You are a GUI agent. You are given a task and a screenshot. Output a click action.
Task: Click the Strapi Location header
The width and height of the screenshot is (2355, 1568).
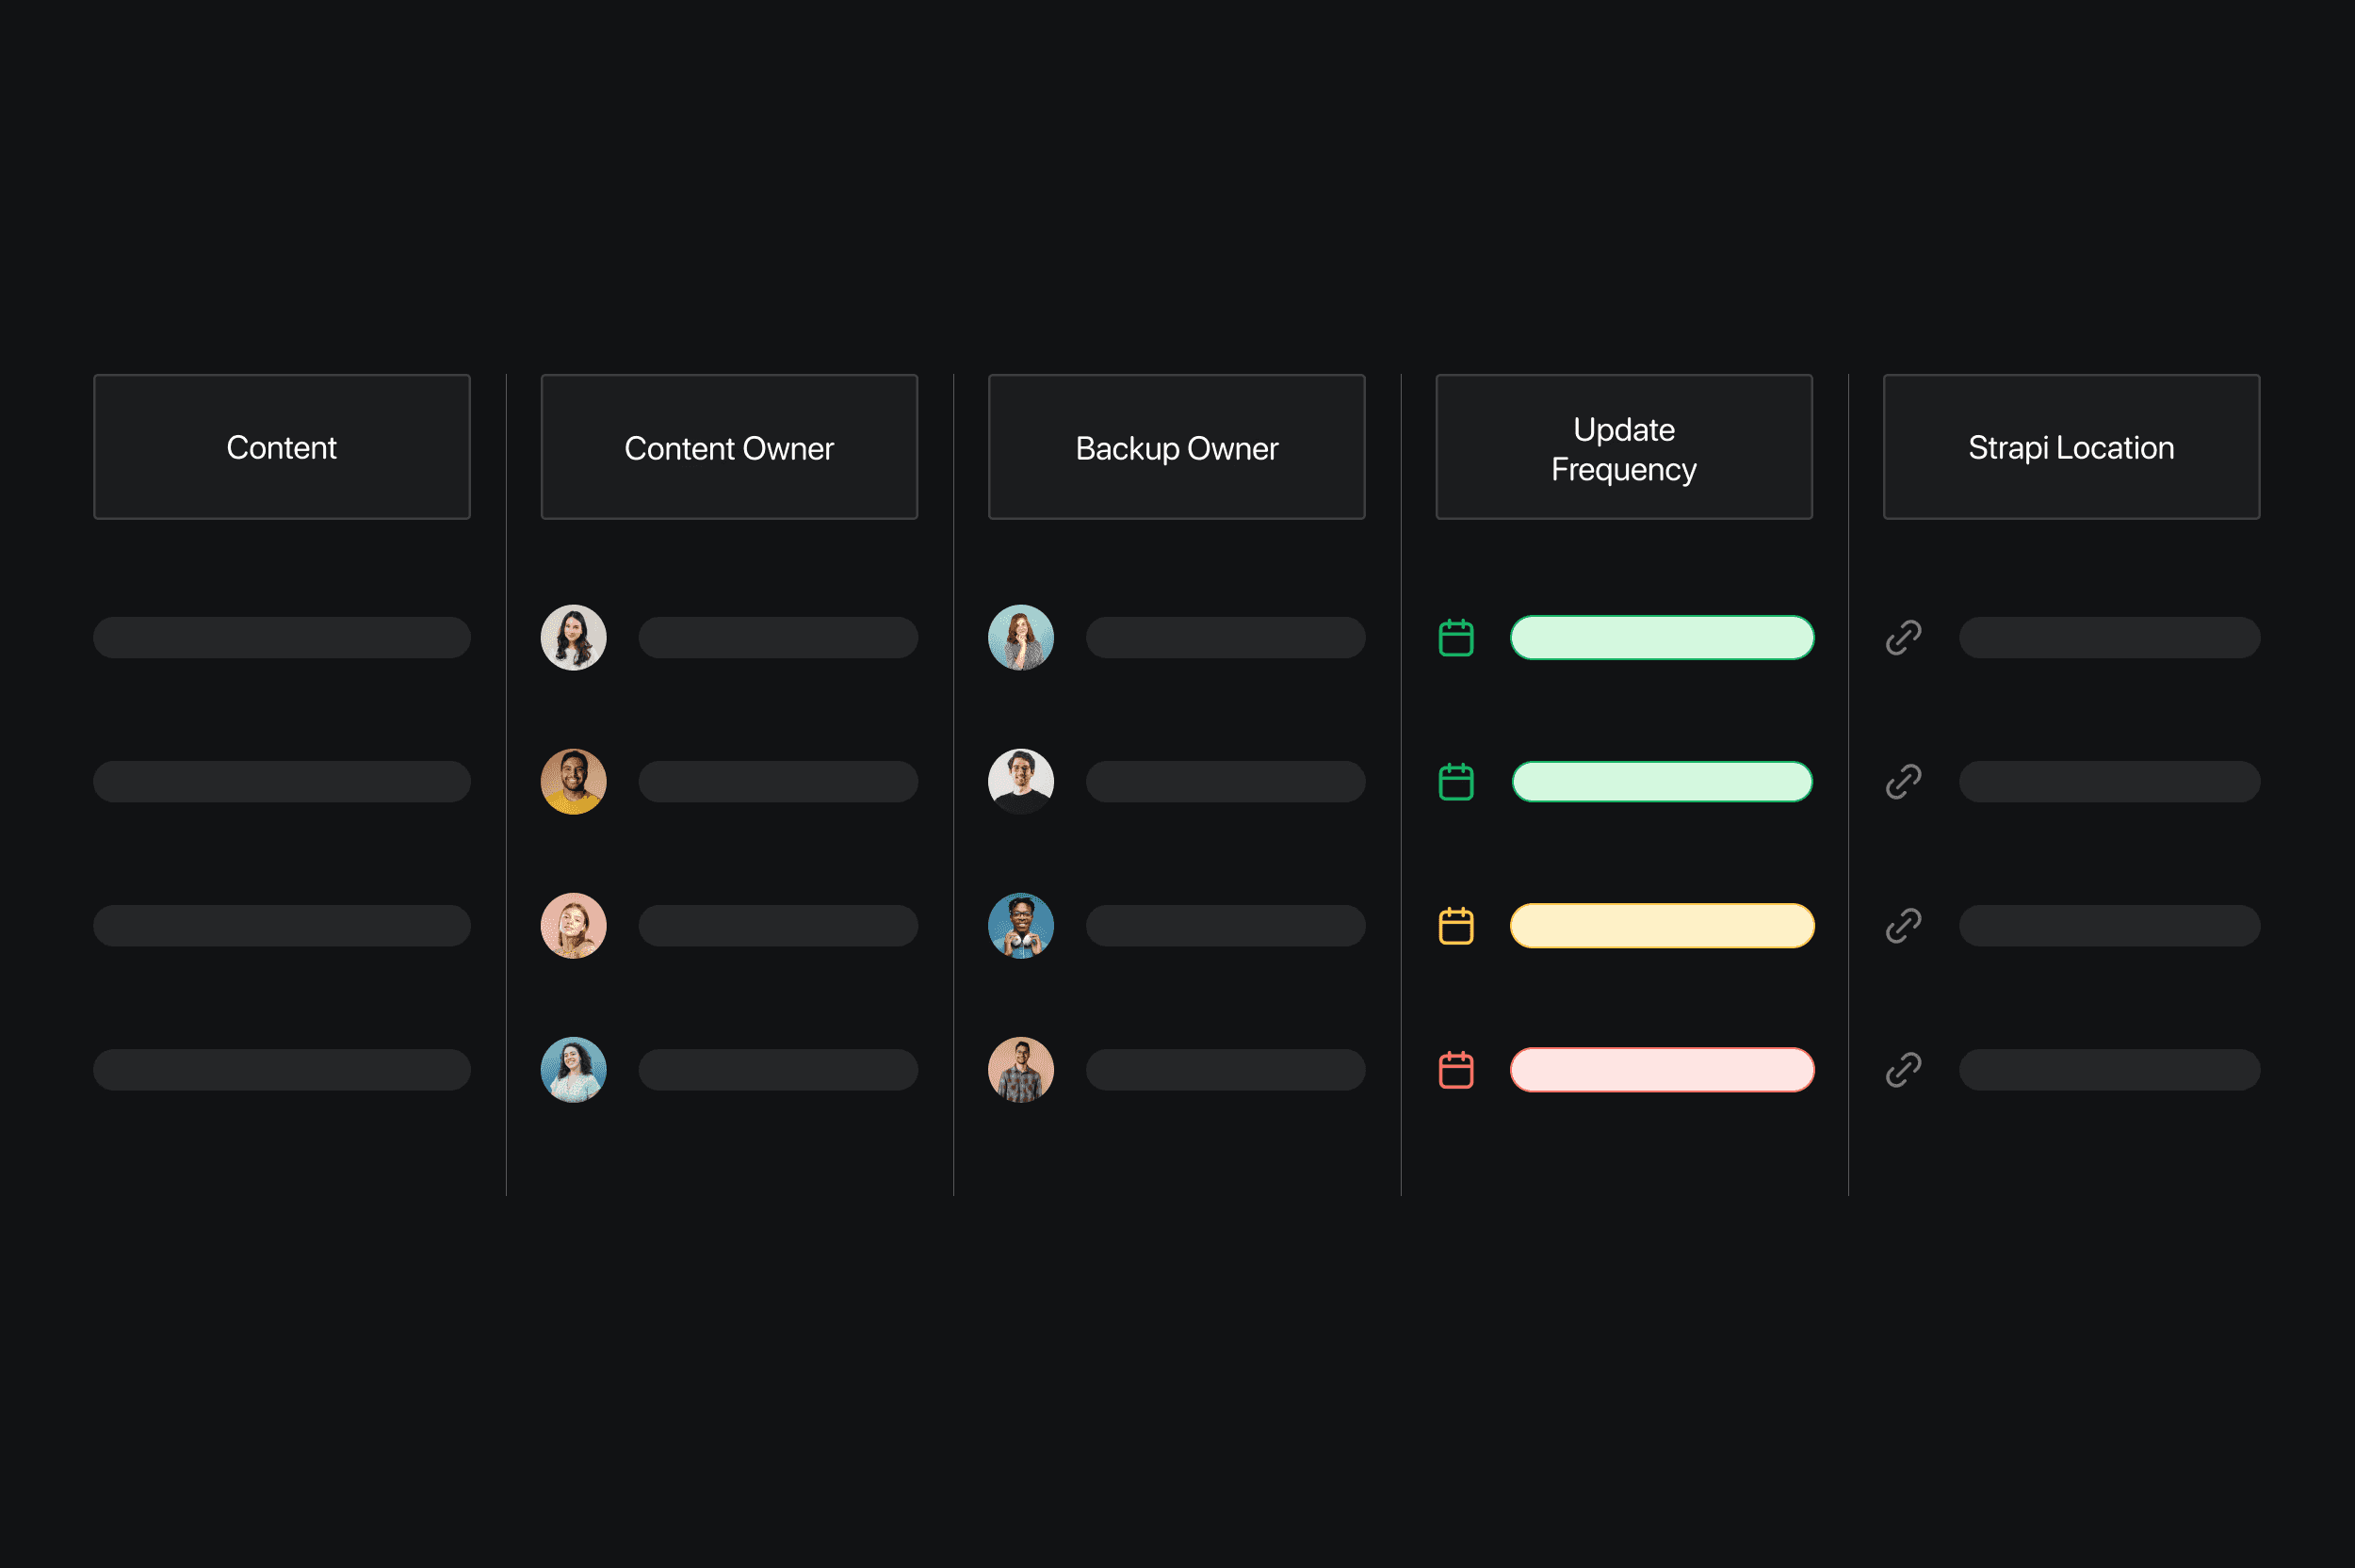(2071, 447)
